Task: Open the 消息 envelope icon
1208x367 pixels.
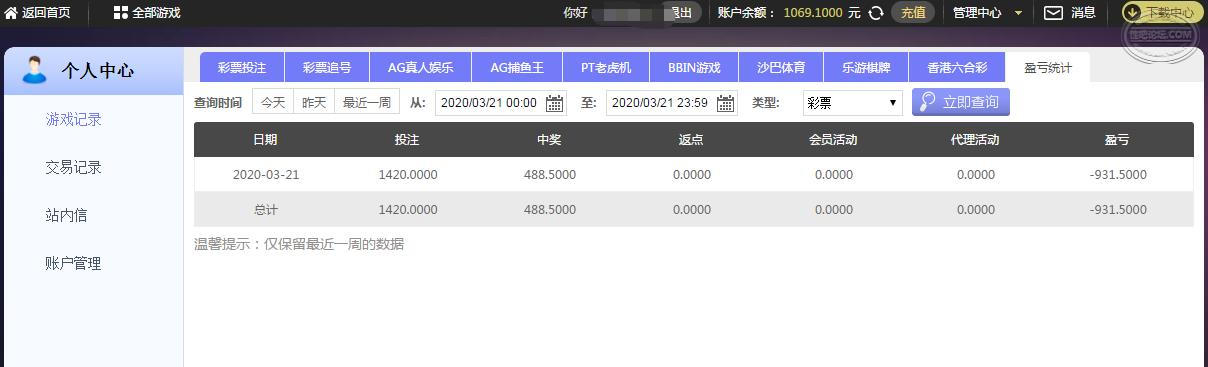Action: point(1053,13)
